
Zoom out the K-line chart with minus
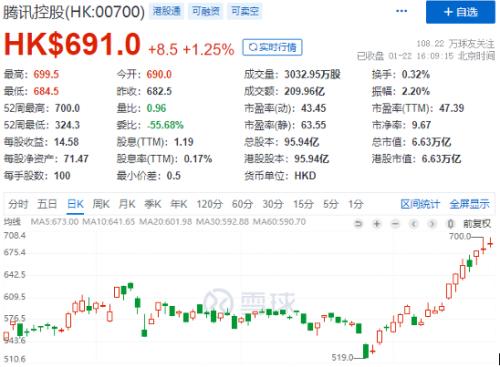[x=395, y=224]
